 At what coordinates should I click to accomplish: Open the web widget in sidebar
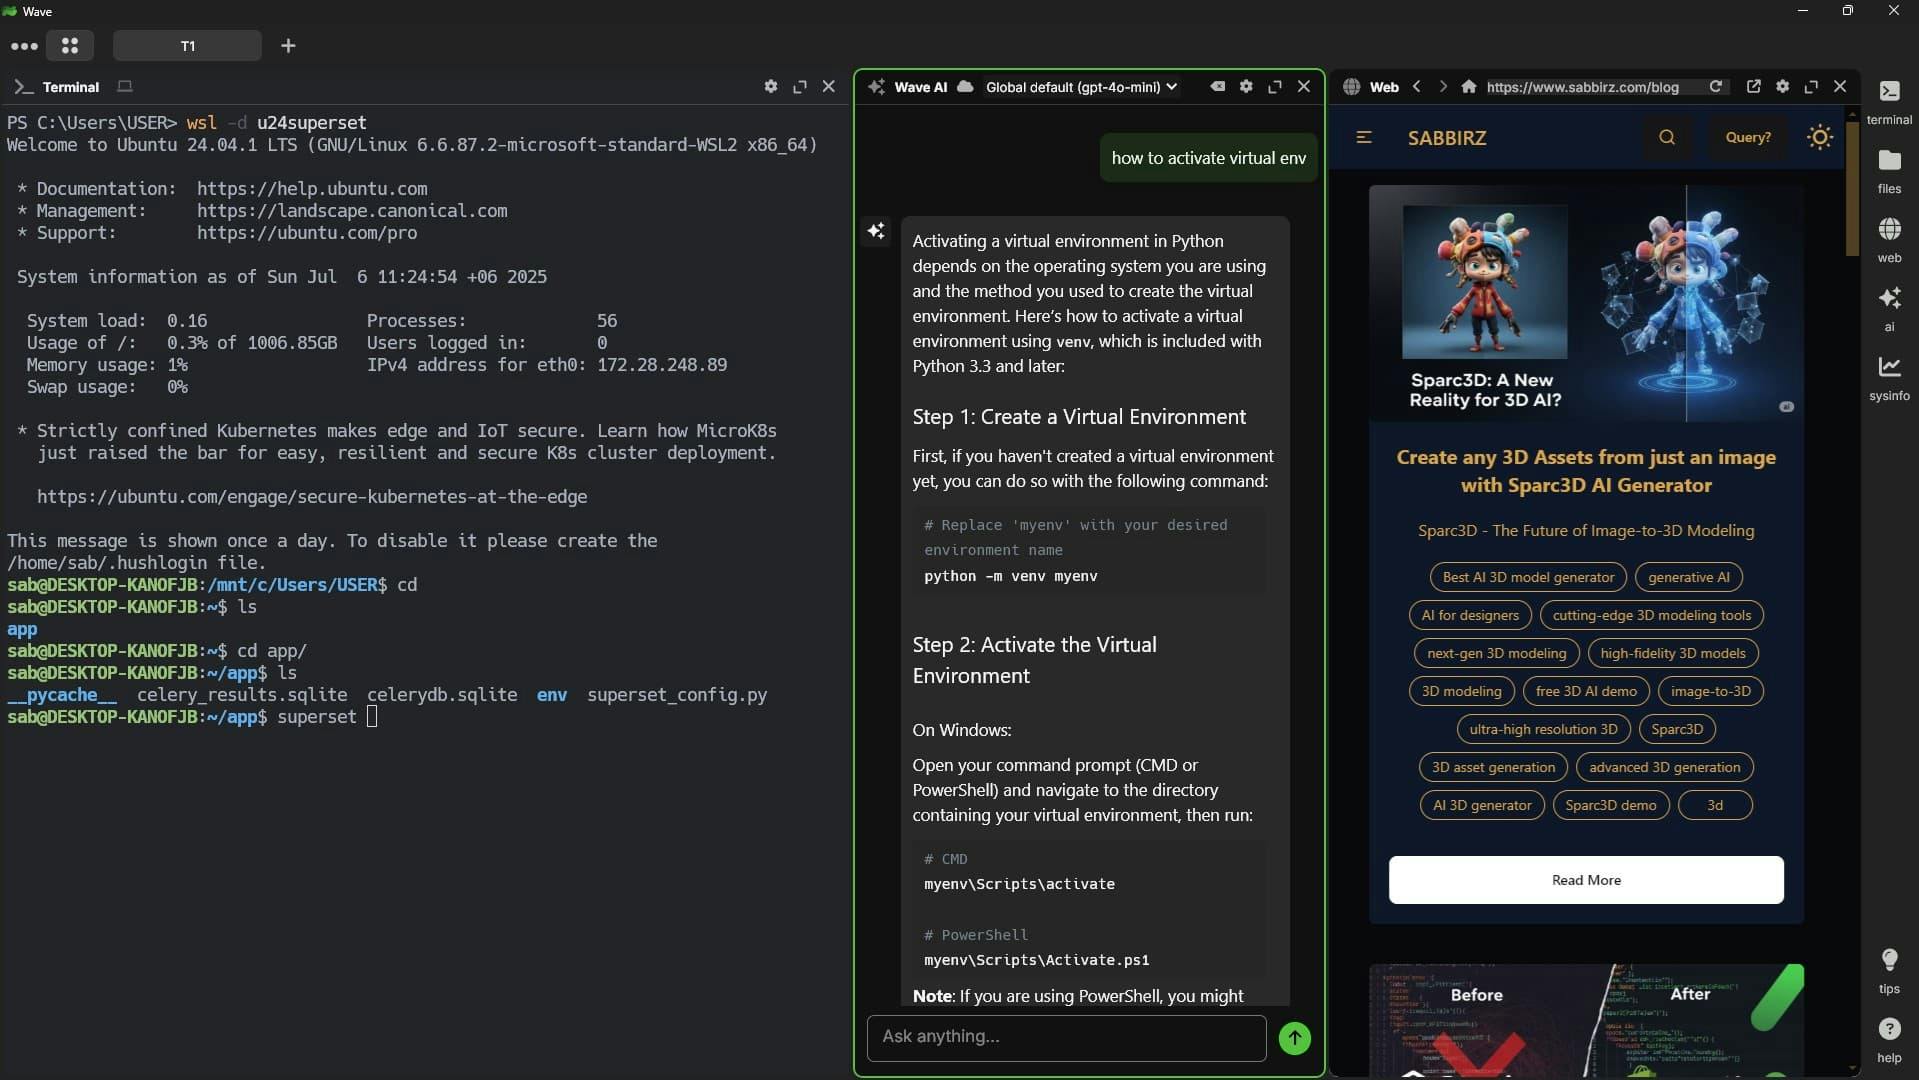[x=1889, y=239]
